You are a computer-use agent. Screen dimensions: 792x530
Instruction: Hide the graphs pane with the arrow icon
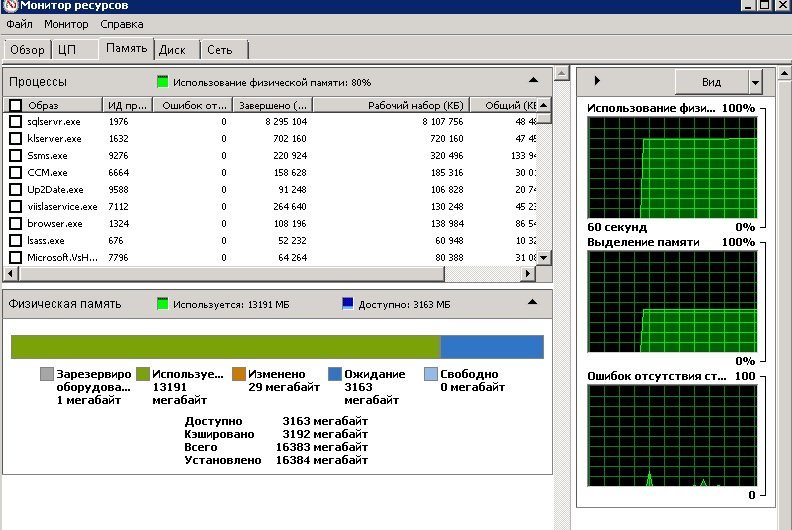point(597,81)
